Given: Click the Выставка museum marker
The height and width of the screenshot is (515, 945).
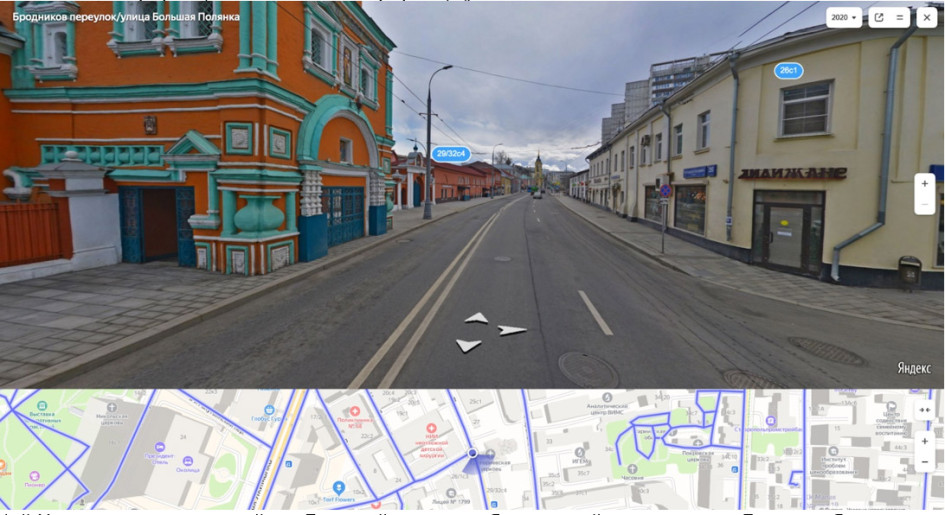Looking at the screenshot, I should [x=42, y=406].
